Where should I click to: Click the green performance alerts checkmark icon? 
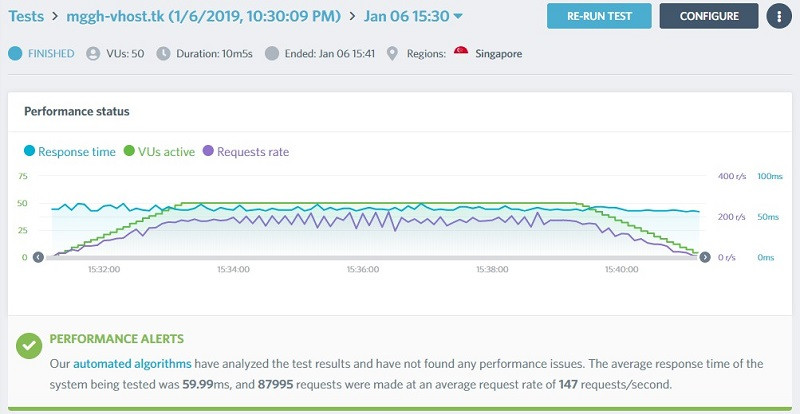pos(29,346)
